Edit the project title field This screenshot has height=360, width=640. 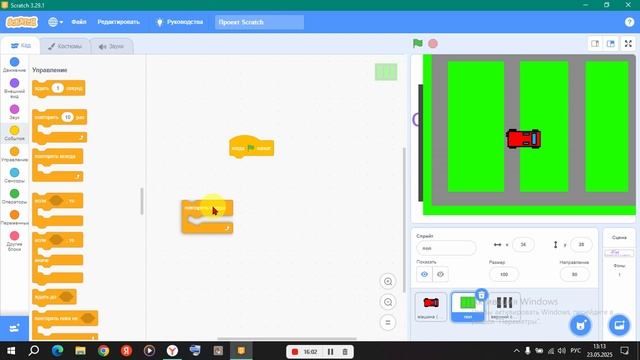(259, 22)
